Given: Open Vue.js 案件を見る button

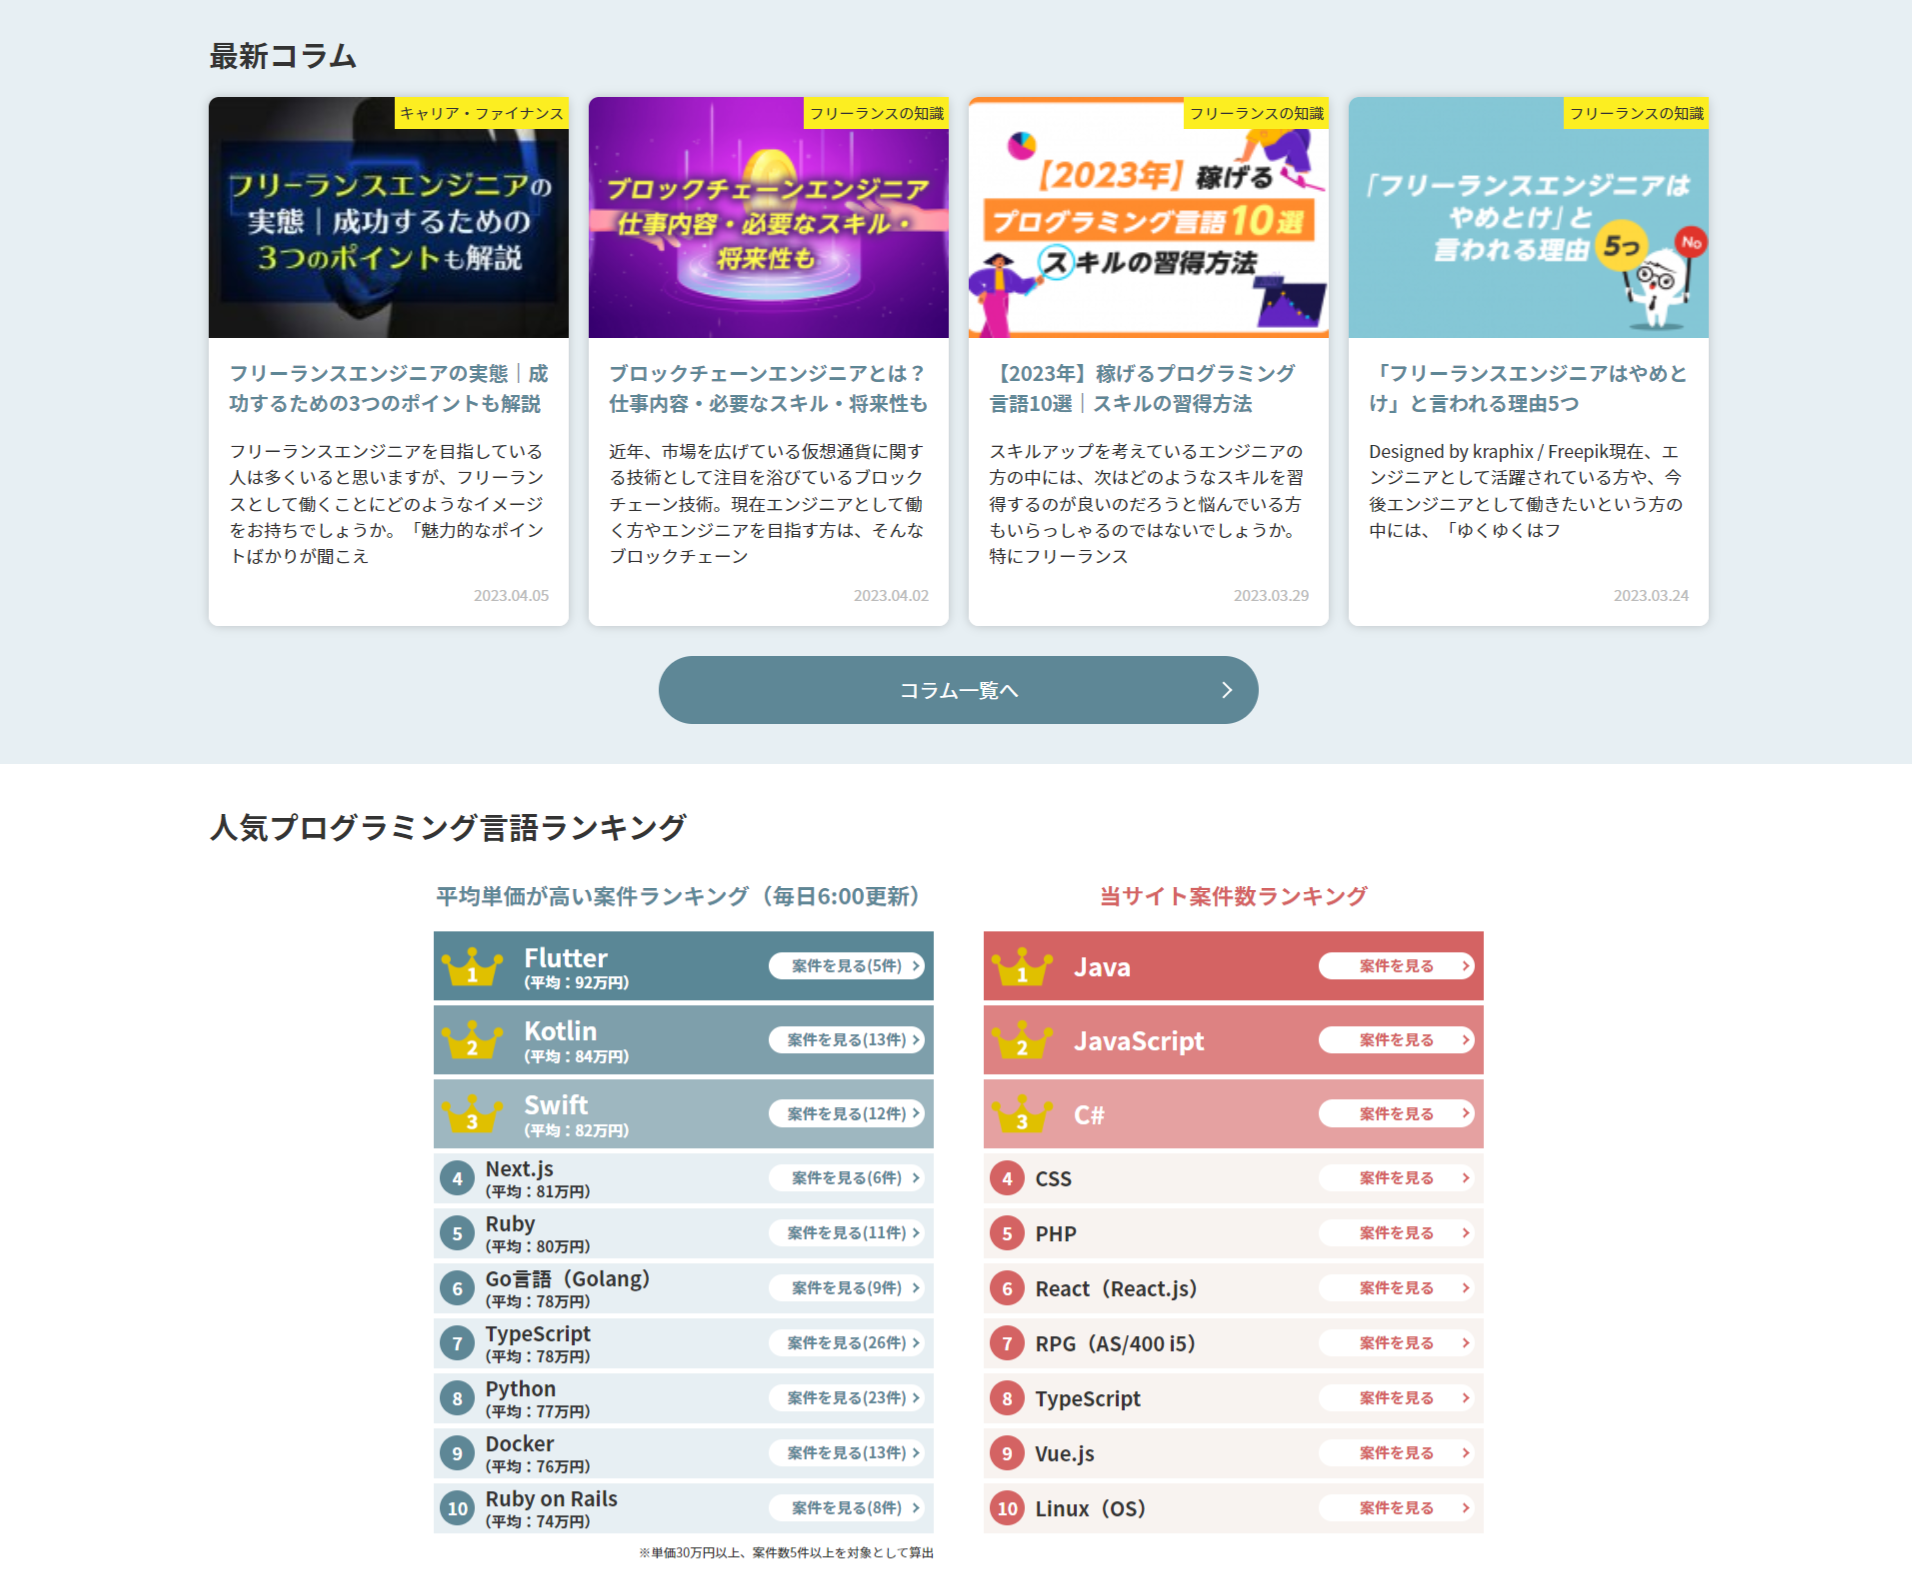Looking at the screenshot, I should click(x=1396, y=1453).
